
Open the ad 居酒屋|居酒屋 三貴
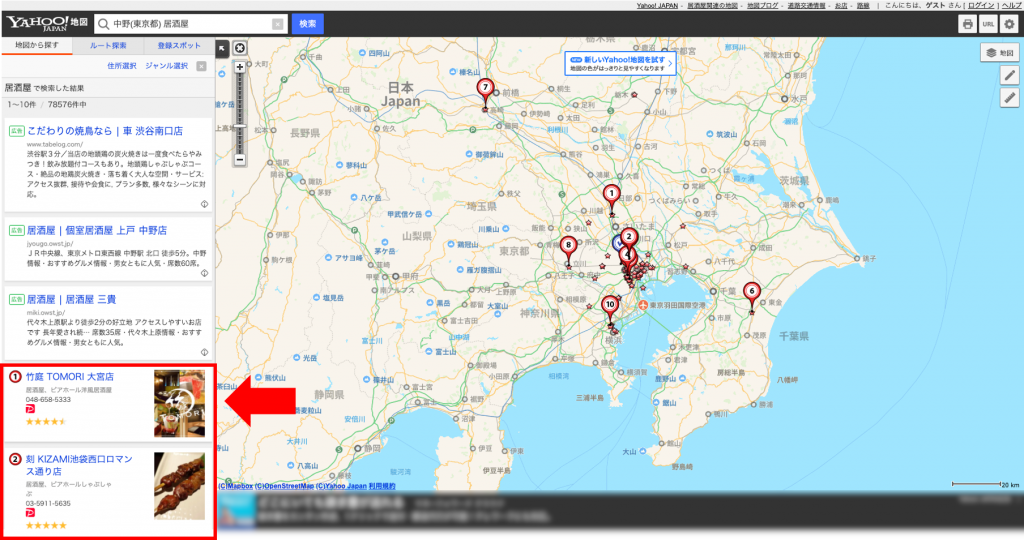(71, 300)
